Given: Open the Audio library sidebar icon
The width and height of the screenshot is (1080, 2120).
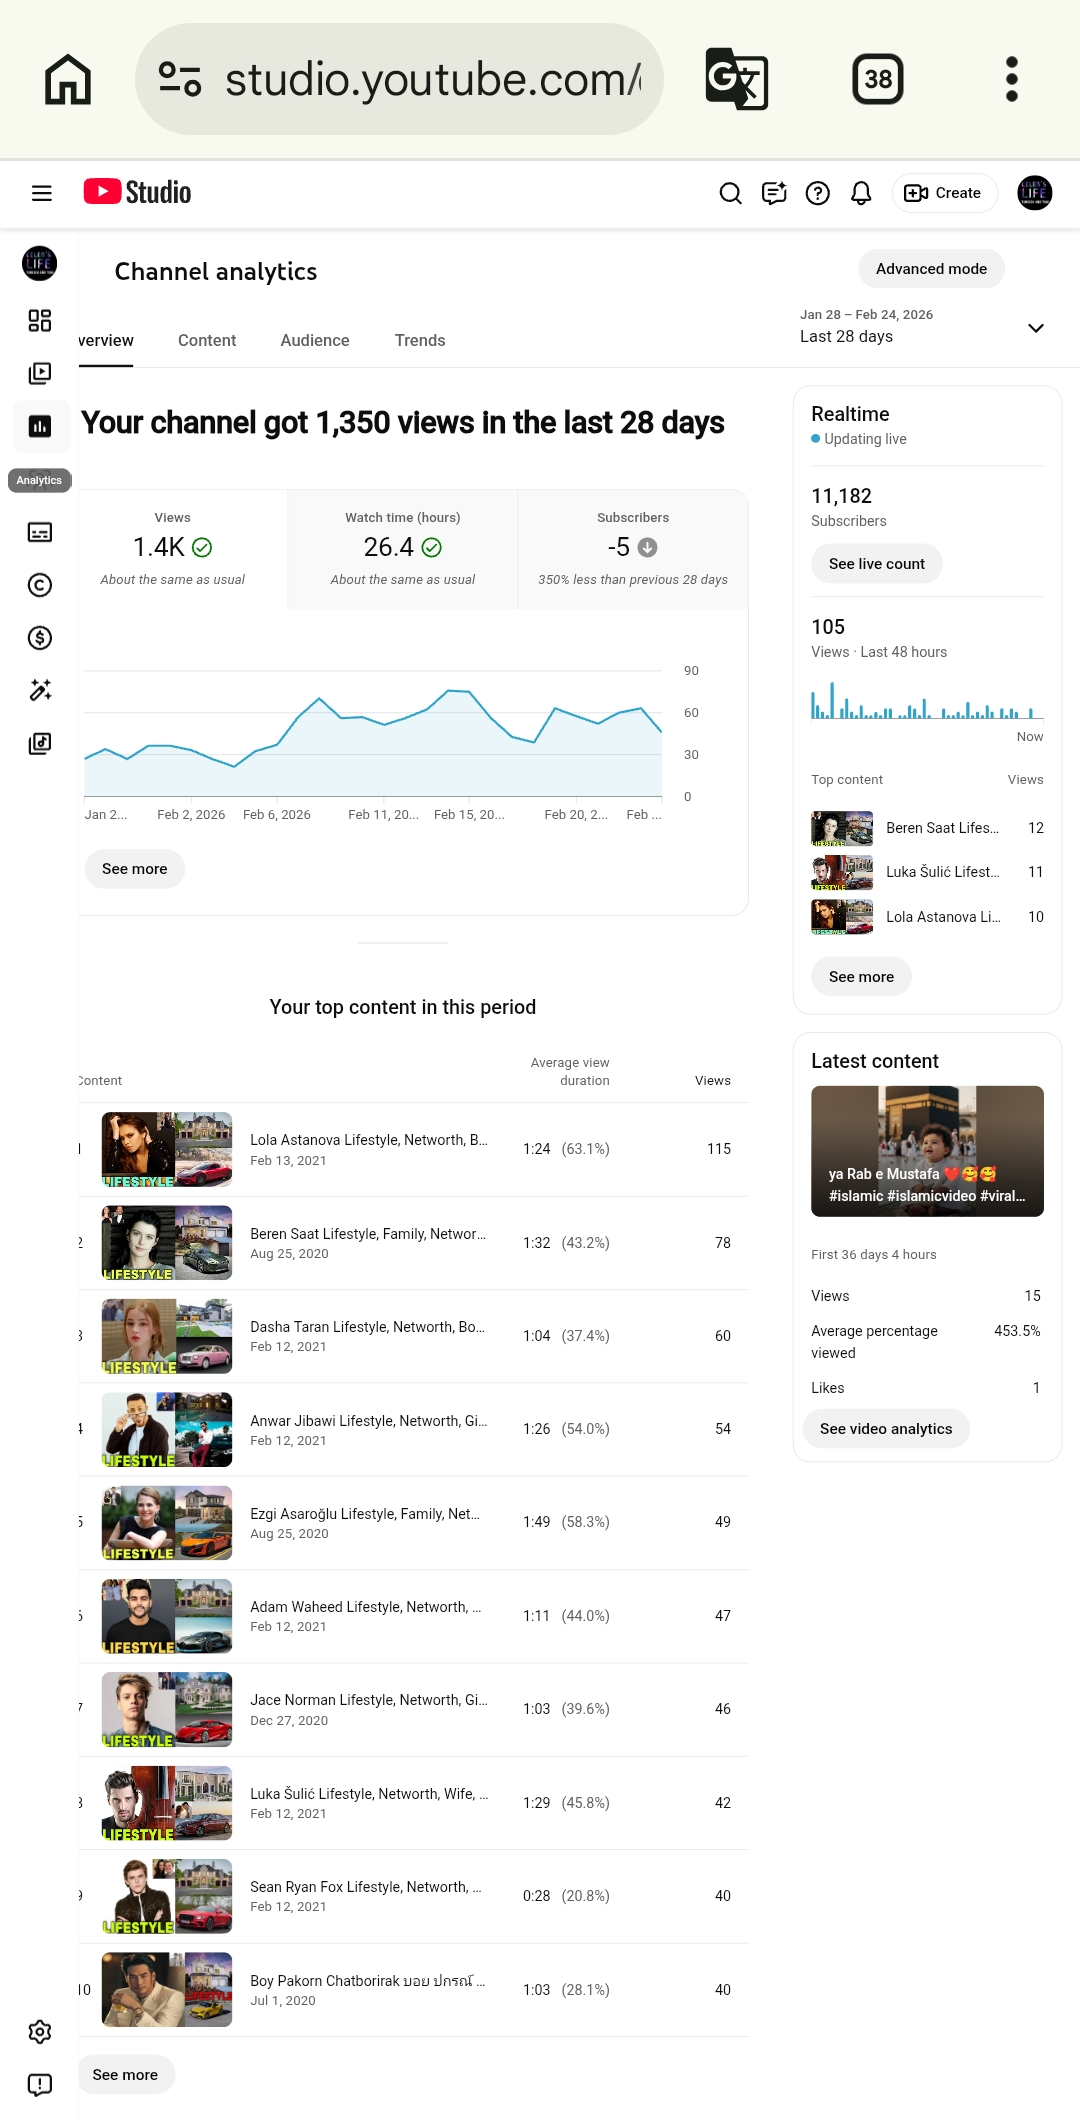Looking at the screenshot, I should [40, 743].
